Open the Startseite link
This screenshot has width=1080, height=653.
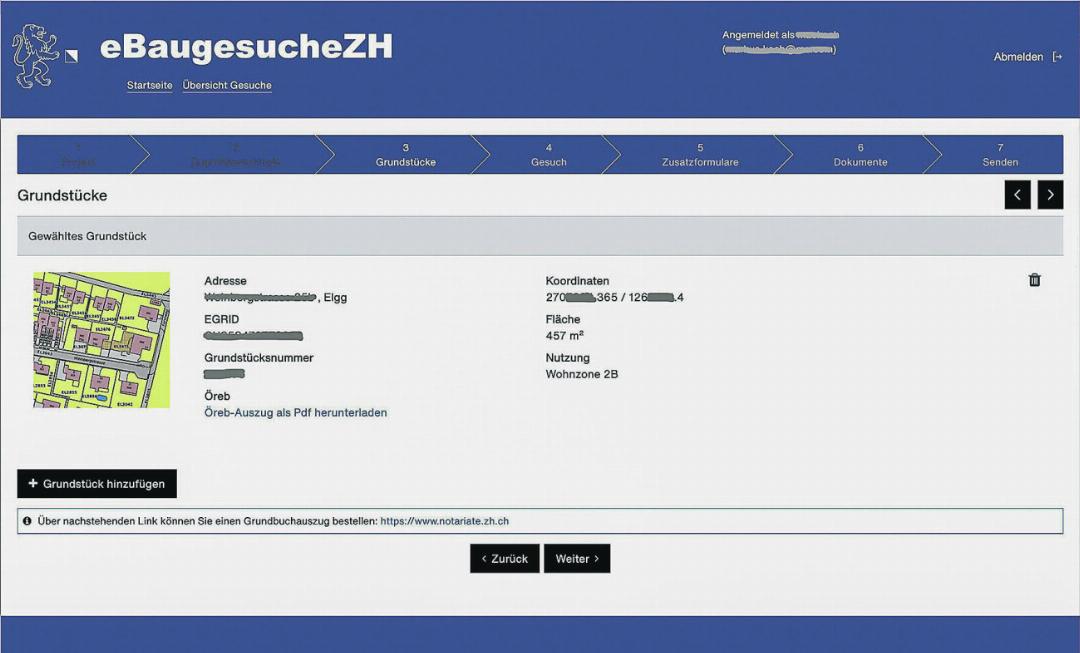coord(149,85)
